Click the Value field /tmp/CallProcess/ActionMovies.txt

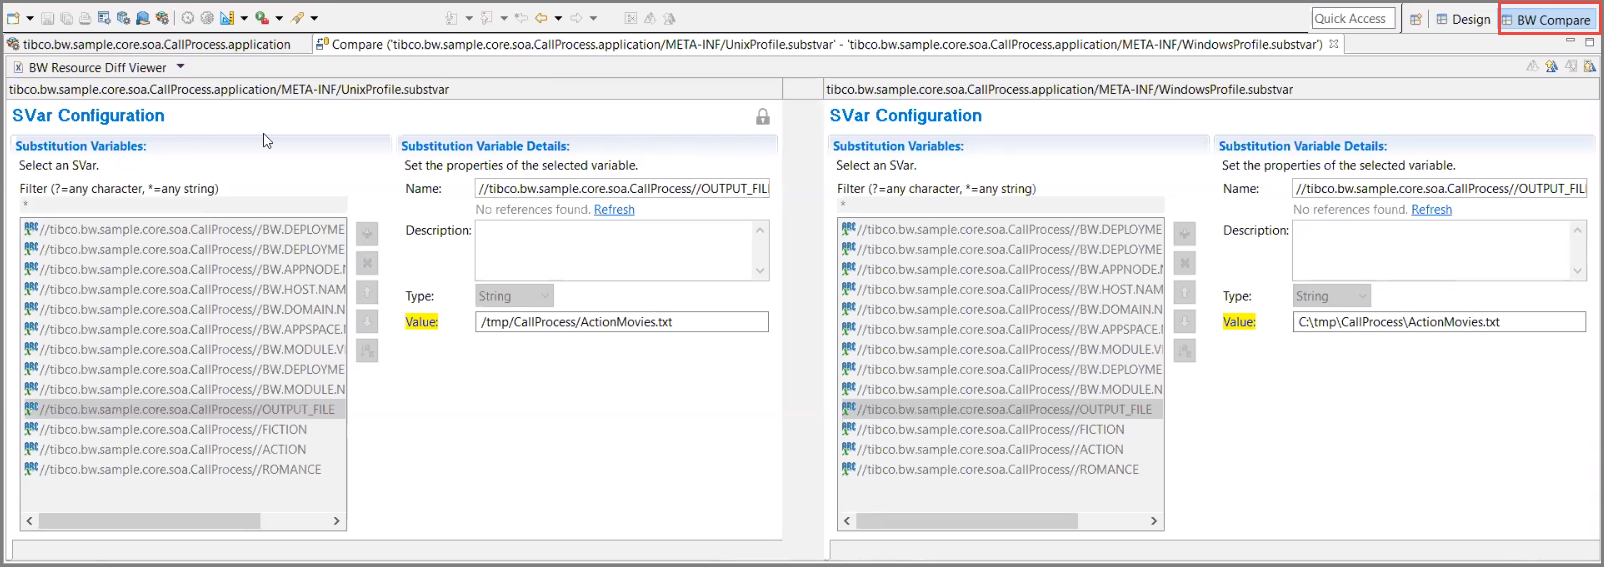[x=622, y=322]
